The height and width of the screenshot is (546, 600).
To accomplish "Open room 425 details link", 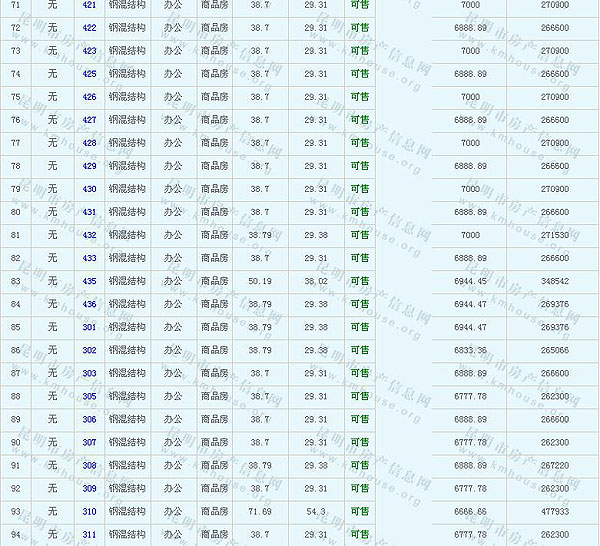I will pos(89,74).
